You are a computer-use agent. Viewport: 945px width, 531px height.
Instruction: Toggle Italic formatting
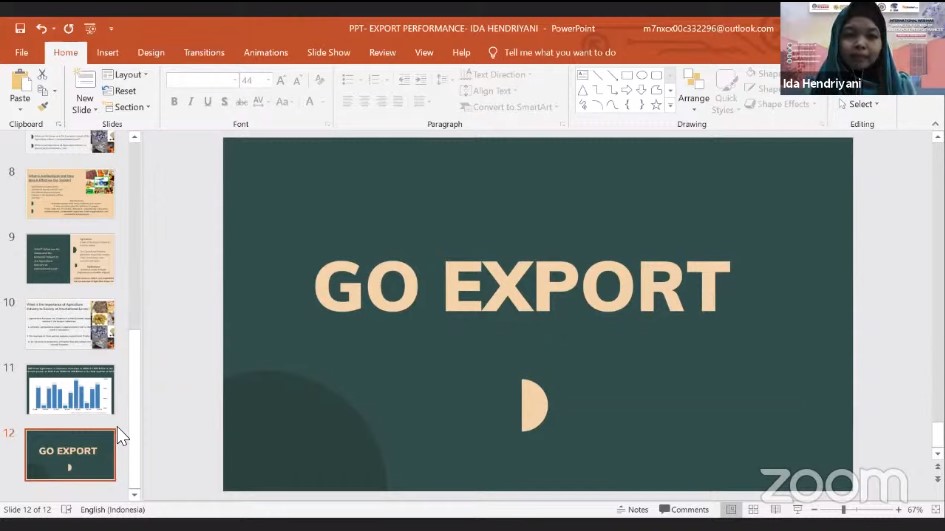(191, 102)
